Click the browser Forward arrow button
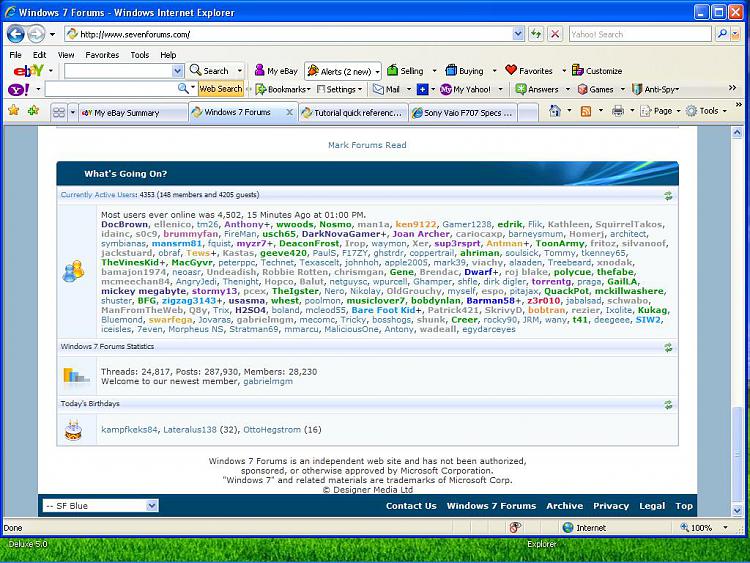 pos(36,34)
